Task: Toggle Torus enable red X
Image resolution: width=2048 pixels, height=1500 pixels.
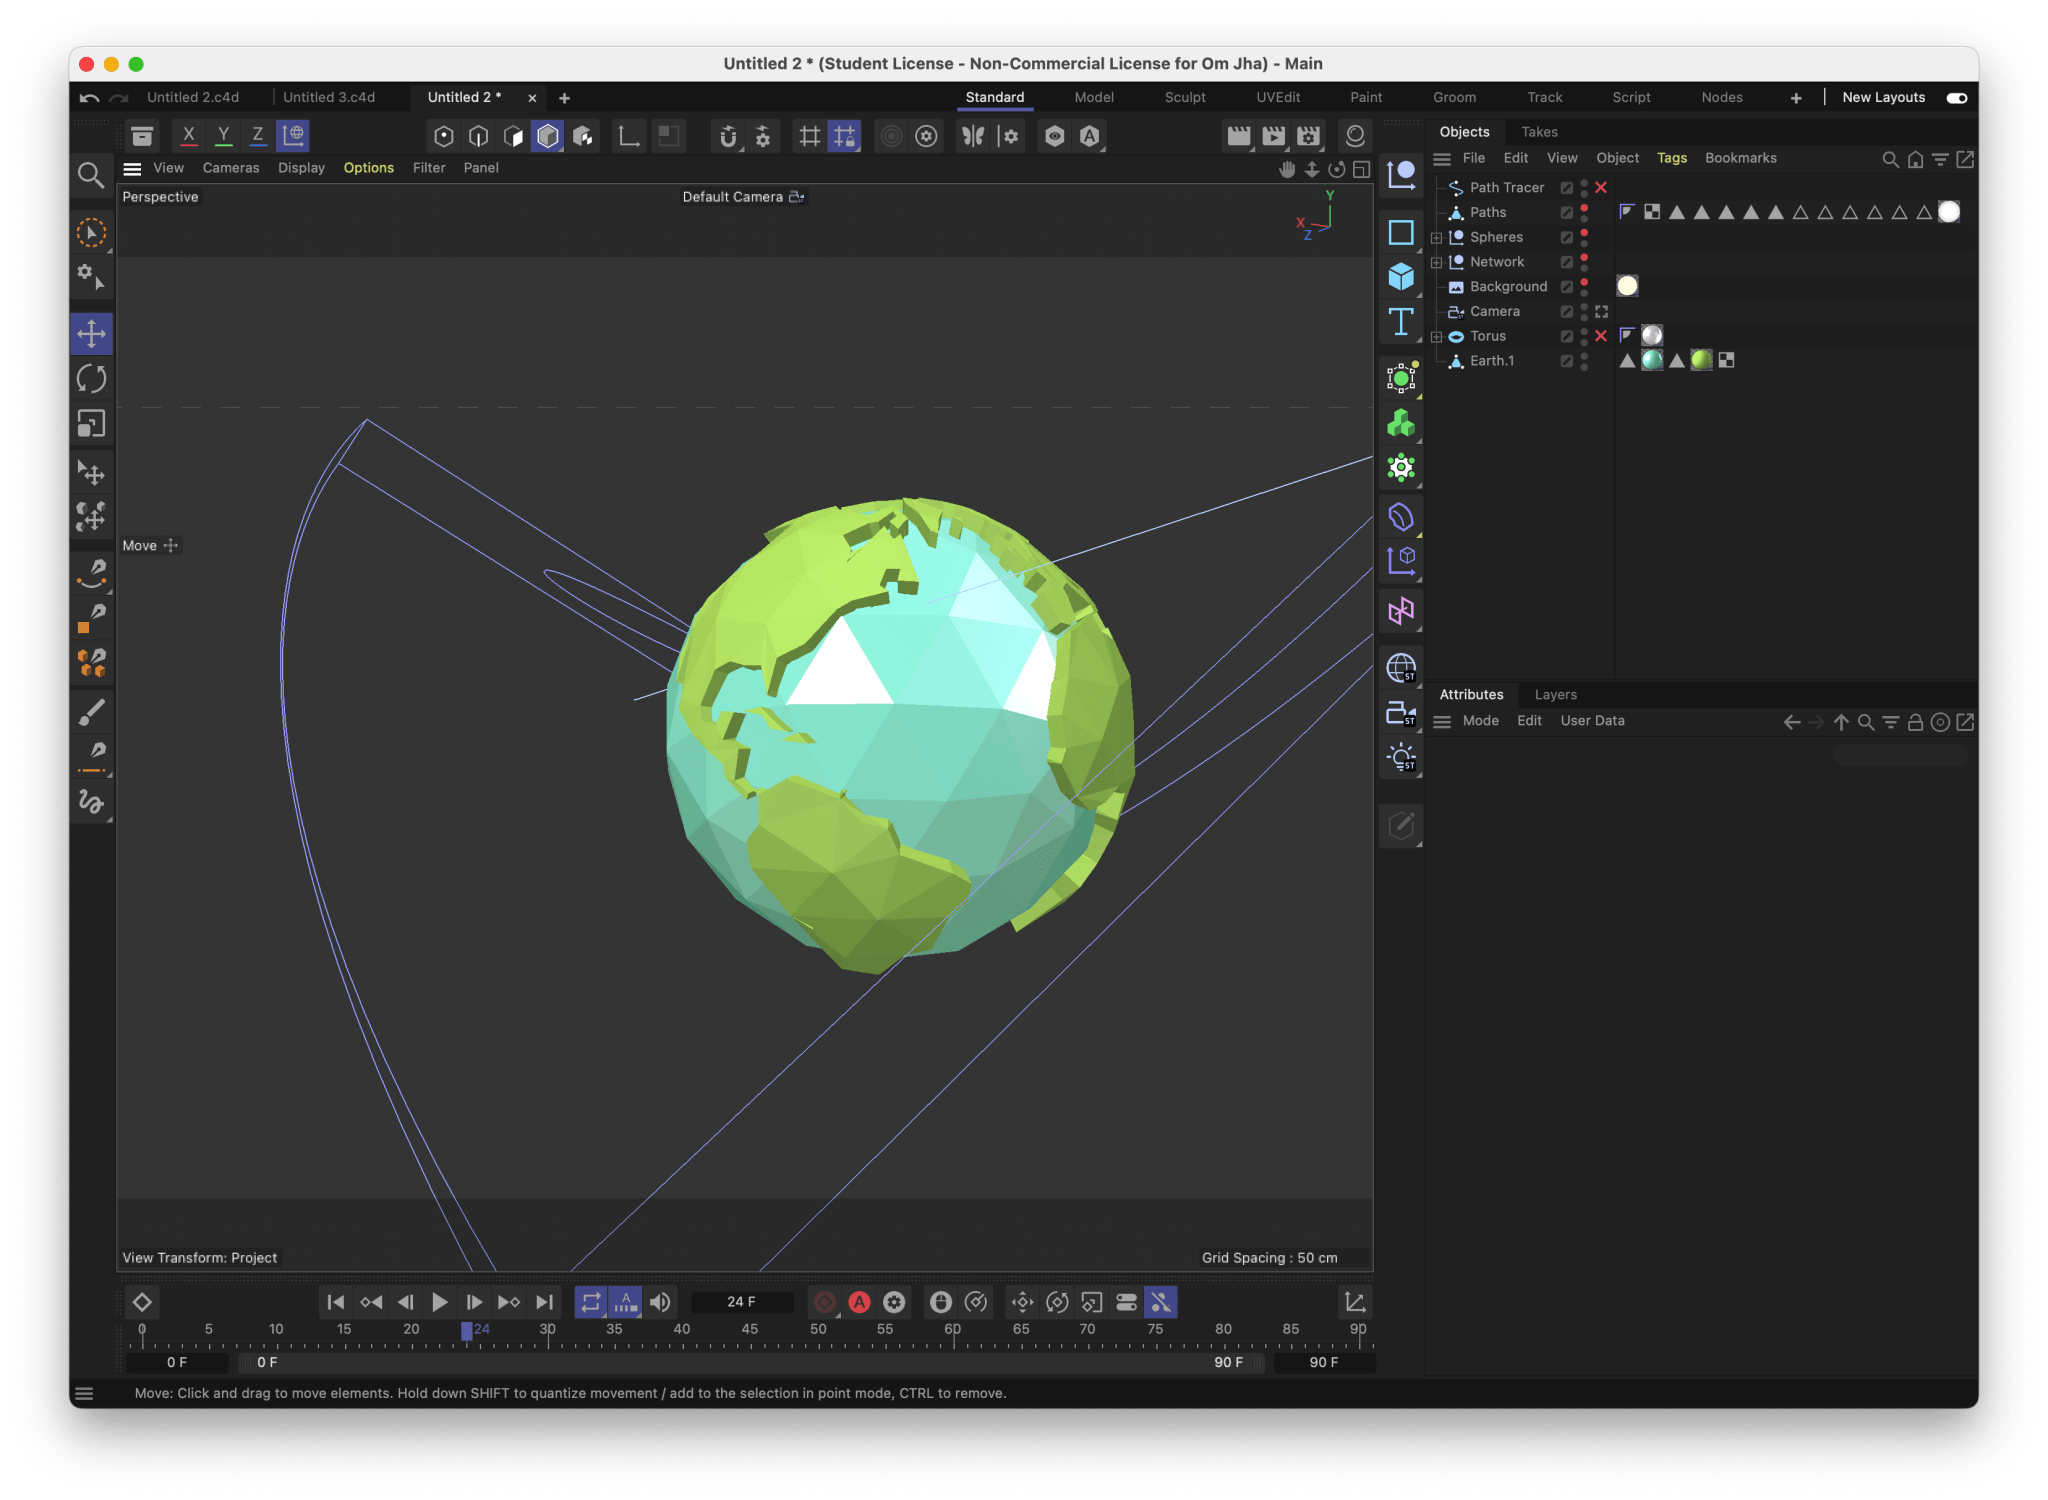Action: coord(1601,336)
